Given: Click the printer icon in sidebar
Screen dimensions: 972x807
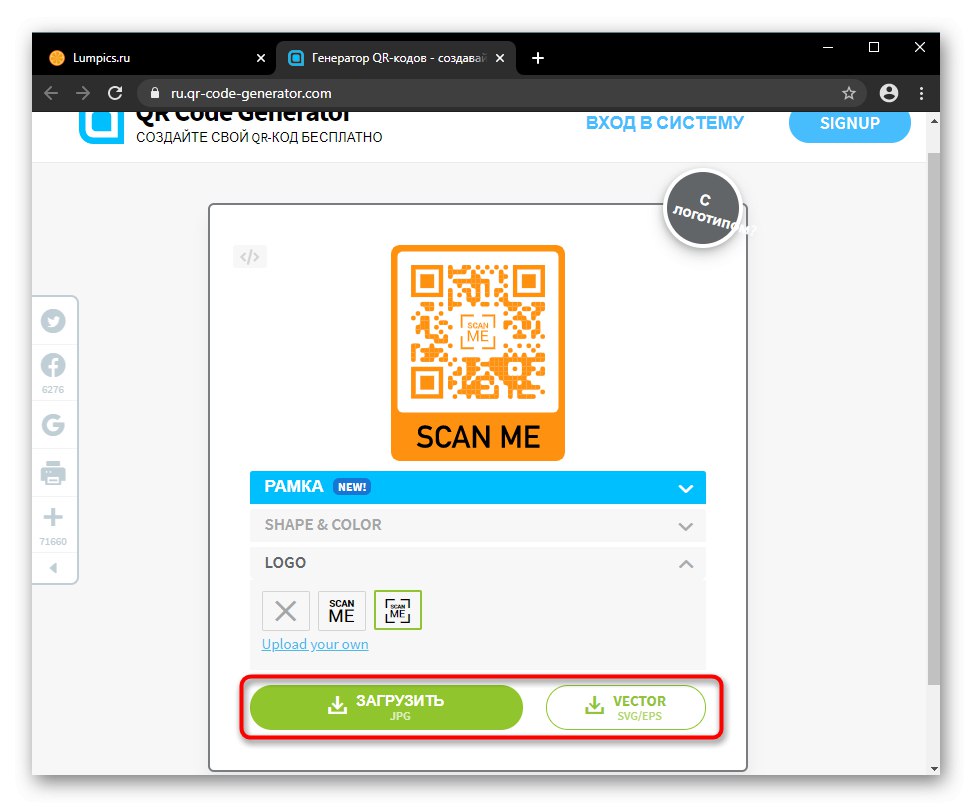Looking at the screenshot, I should (53, 473).
